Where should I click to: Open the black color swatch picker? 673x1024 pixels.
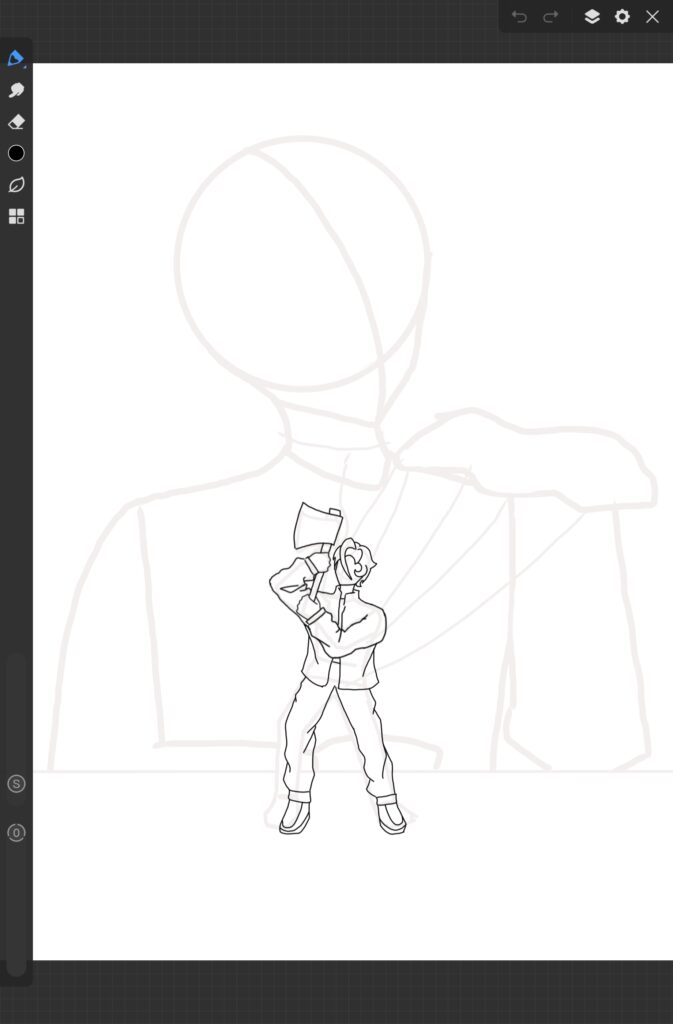coord(16,153)
